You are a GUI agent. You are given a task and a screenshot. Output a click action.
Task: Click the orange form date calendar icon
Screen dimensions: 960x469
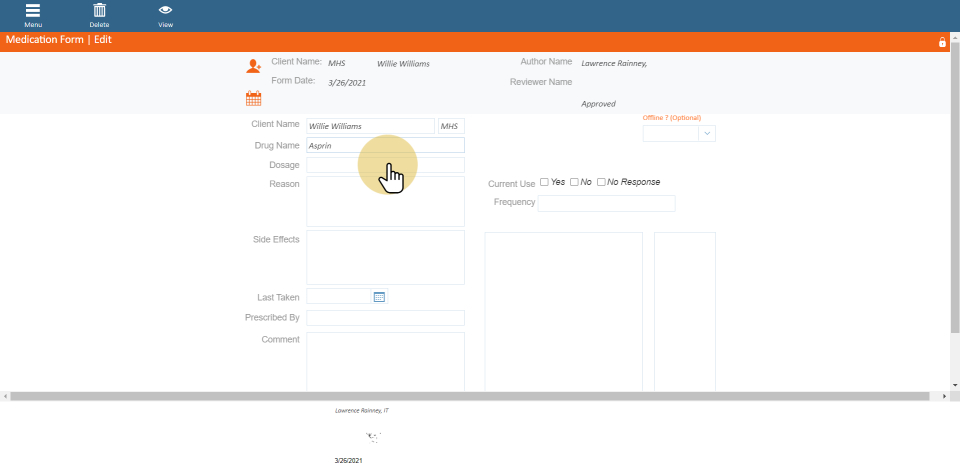click(253, 98)
